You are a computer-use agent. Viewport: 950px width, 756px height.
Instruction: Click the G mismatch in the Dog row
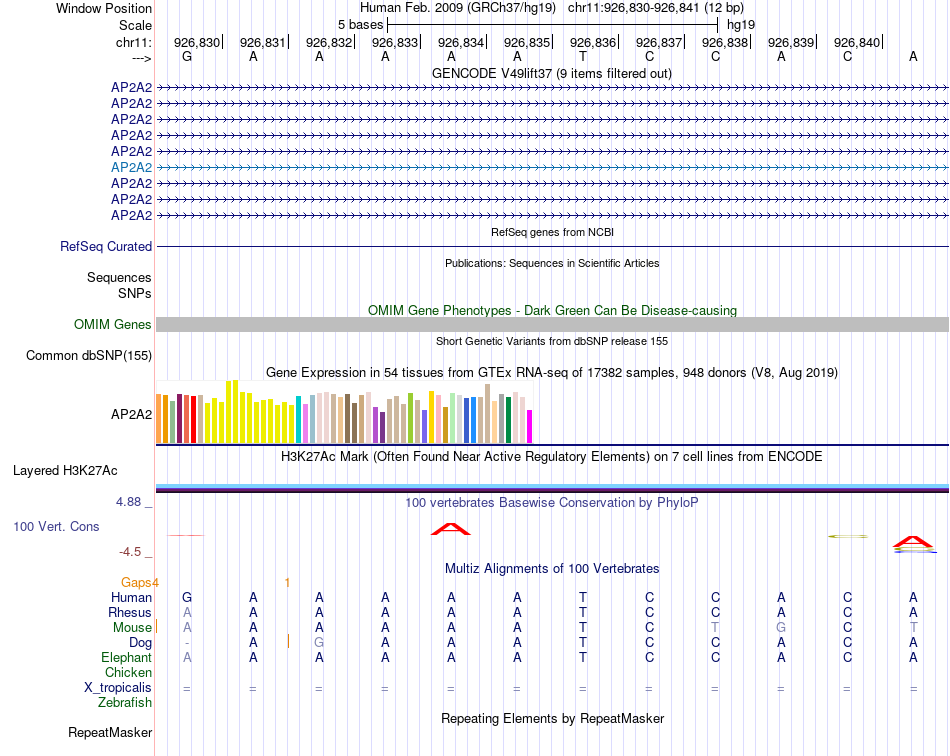[x=319, y=642]
